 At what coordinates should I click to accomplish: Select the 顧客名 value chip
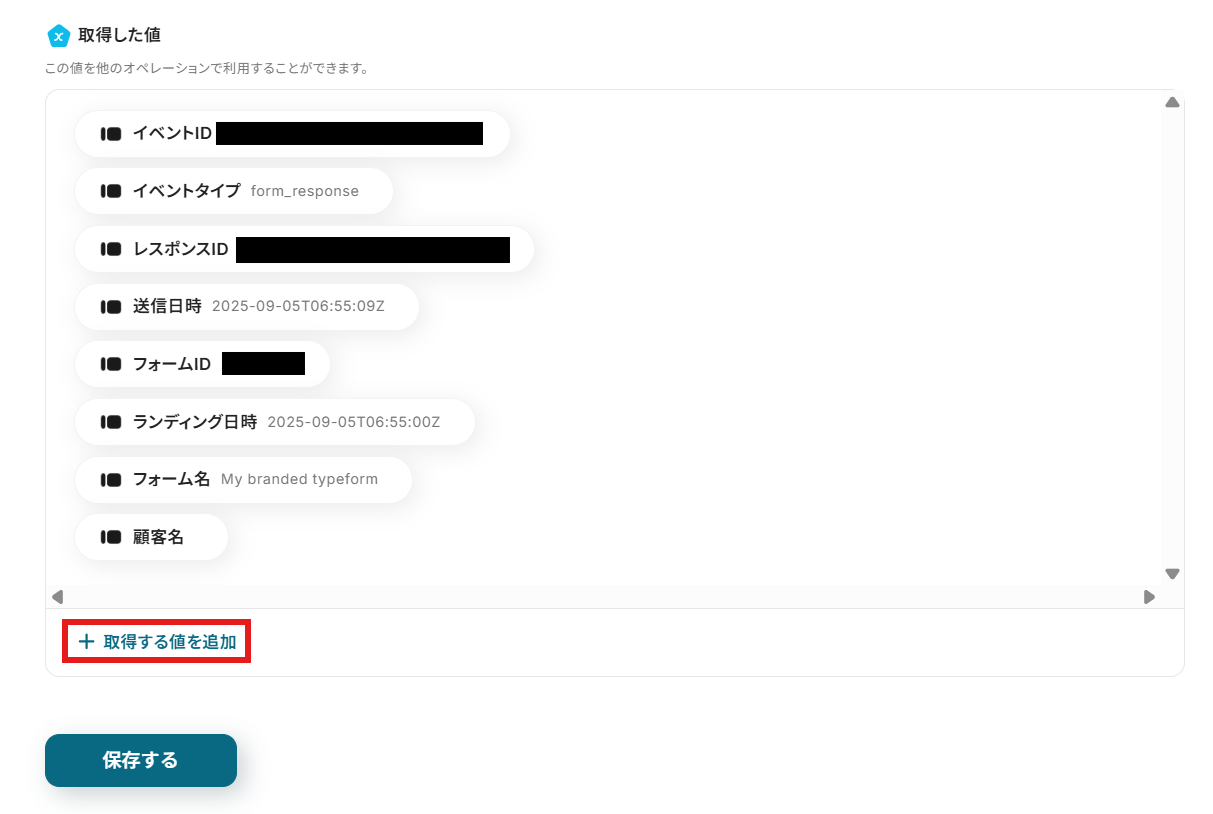(151, 538)
